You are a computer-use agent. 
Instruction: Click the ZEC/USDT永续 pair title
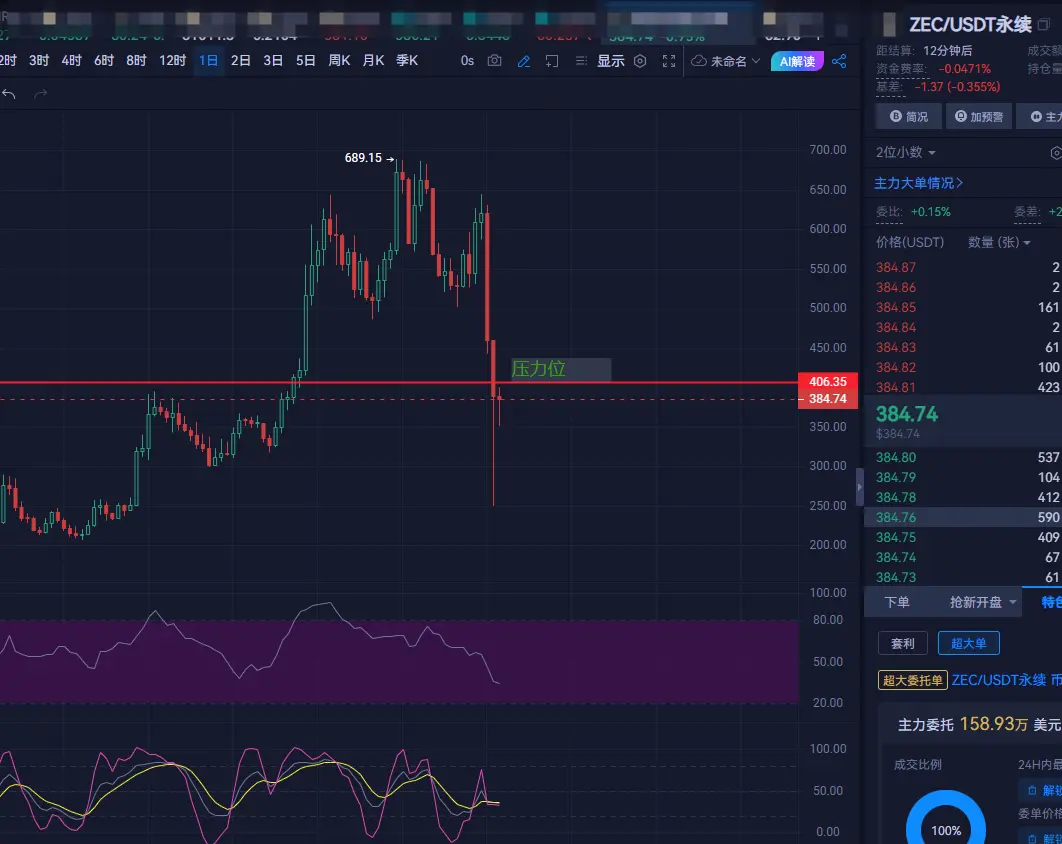pyautogui.click(x=970, y=25)
